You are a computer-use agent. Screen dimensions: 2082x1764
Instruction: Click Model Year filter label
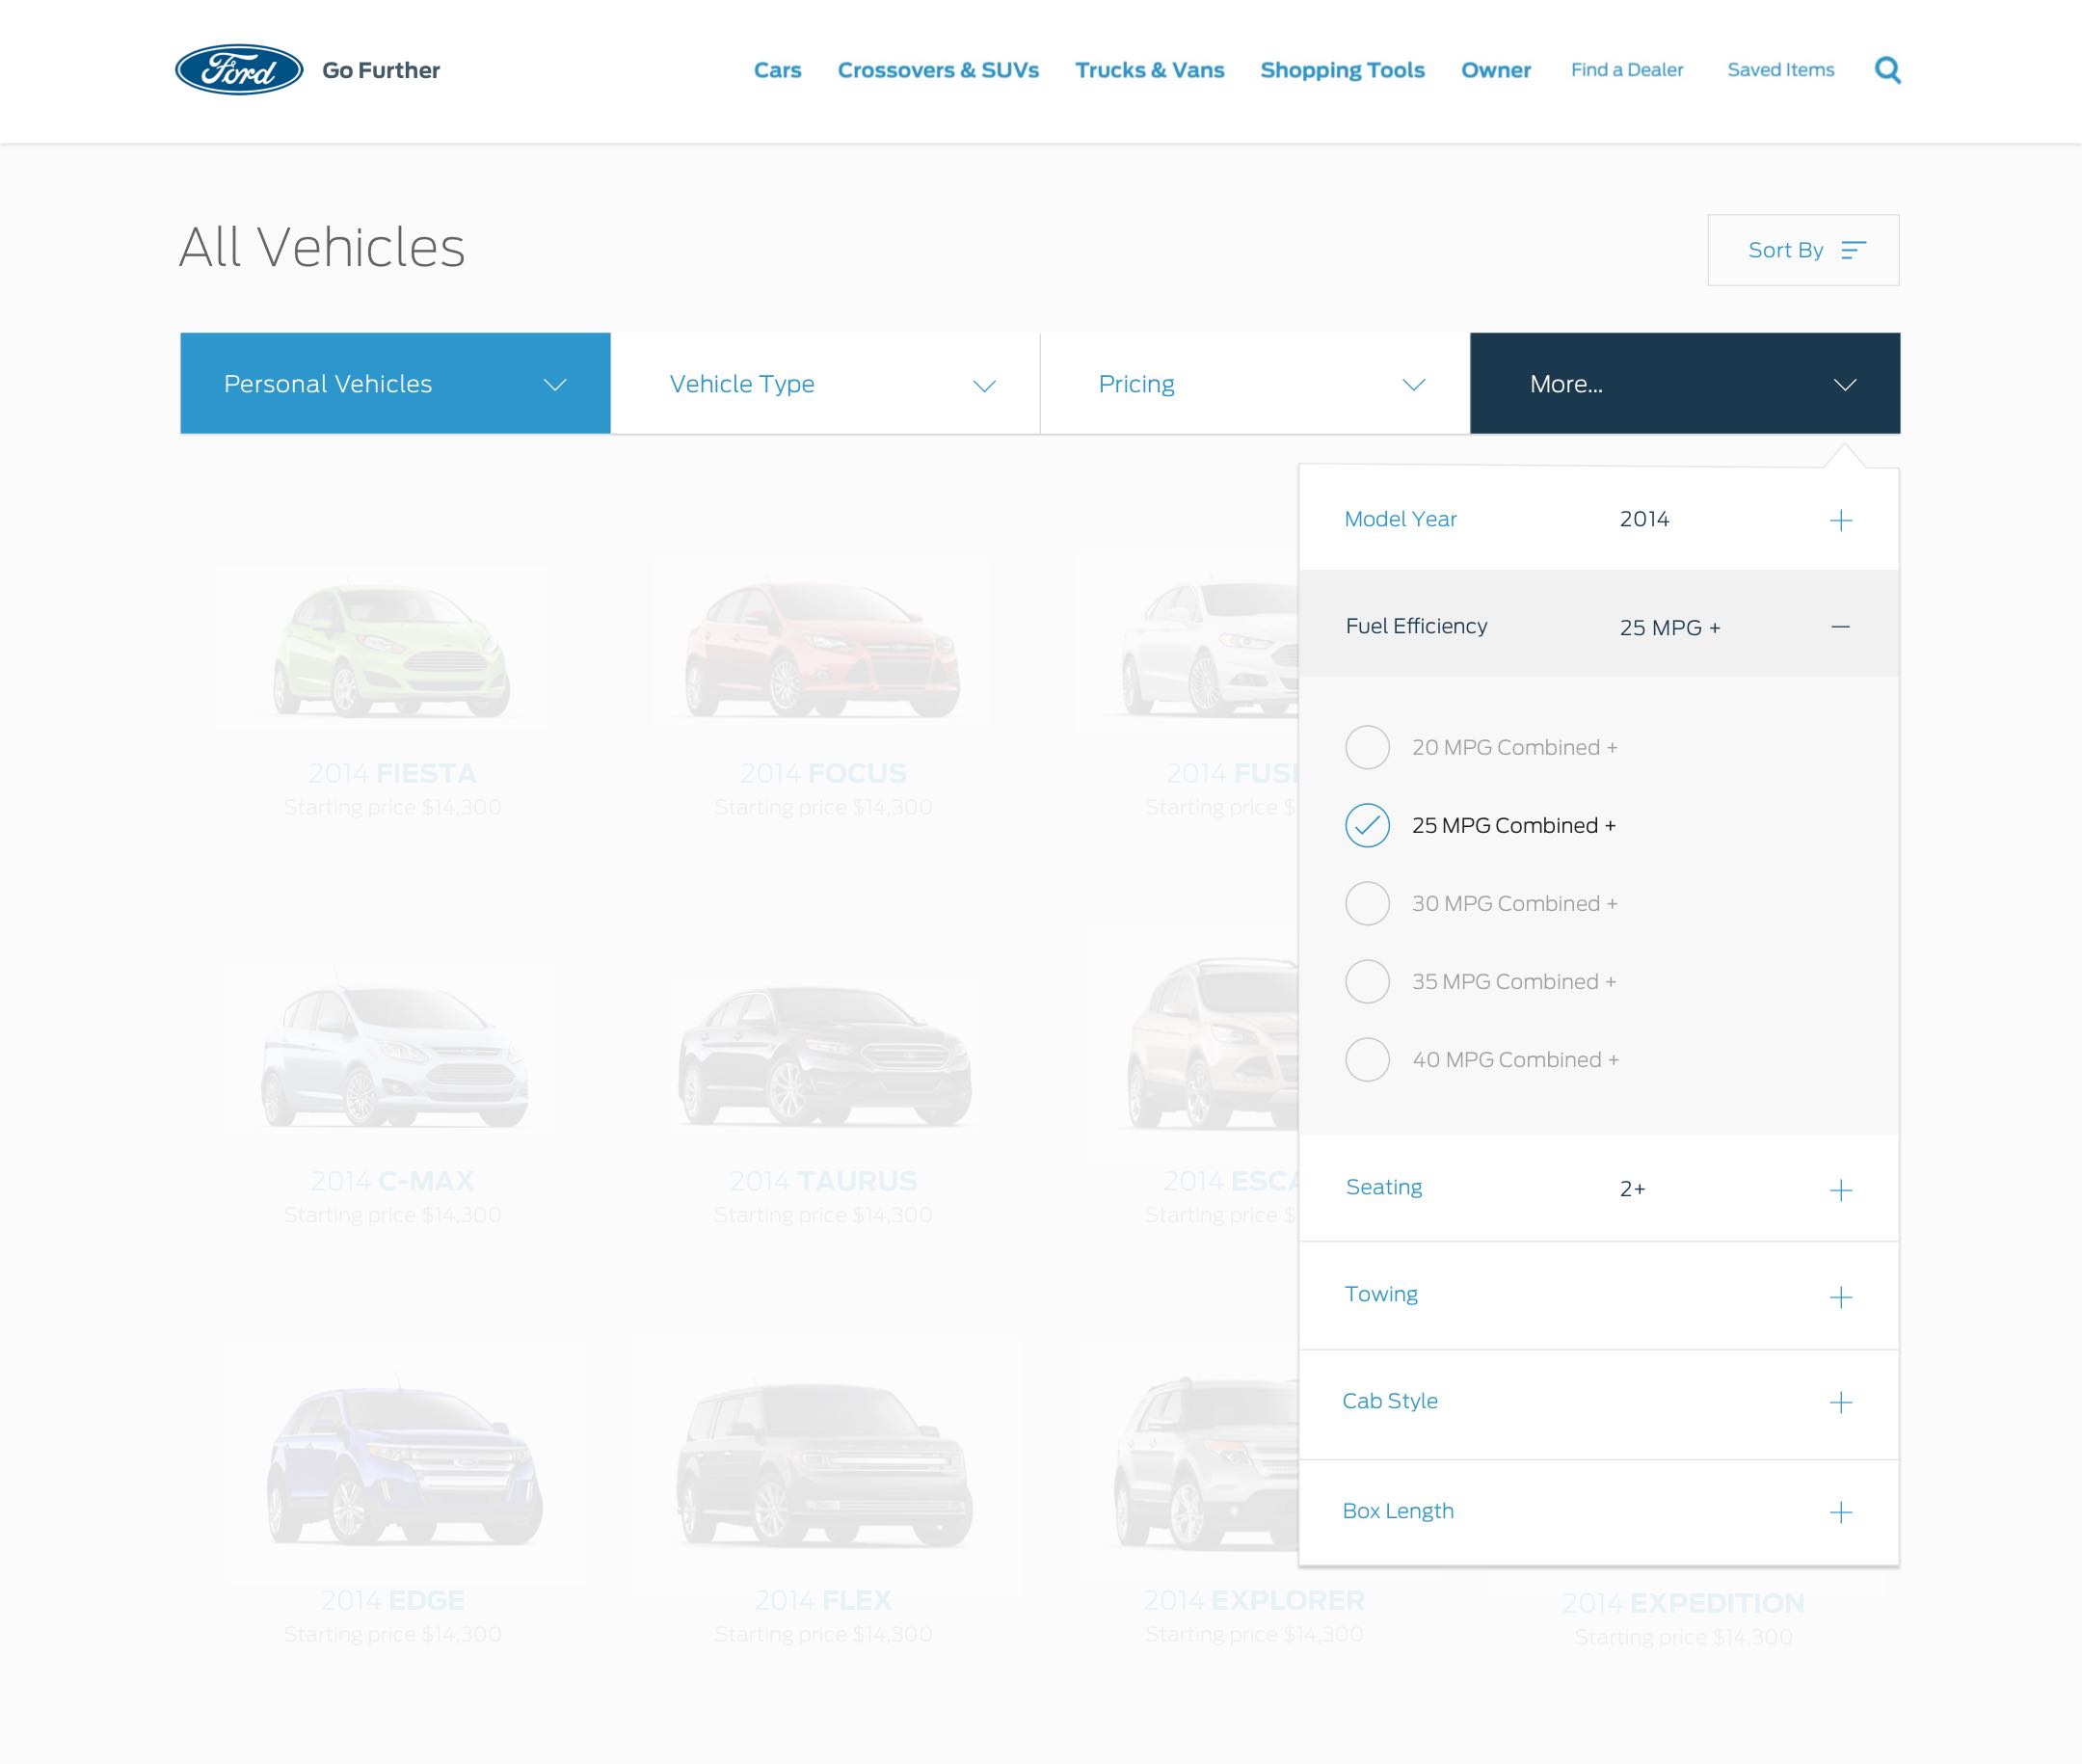pos(1400,519)
